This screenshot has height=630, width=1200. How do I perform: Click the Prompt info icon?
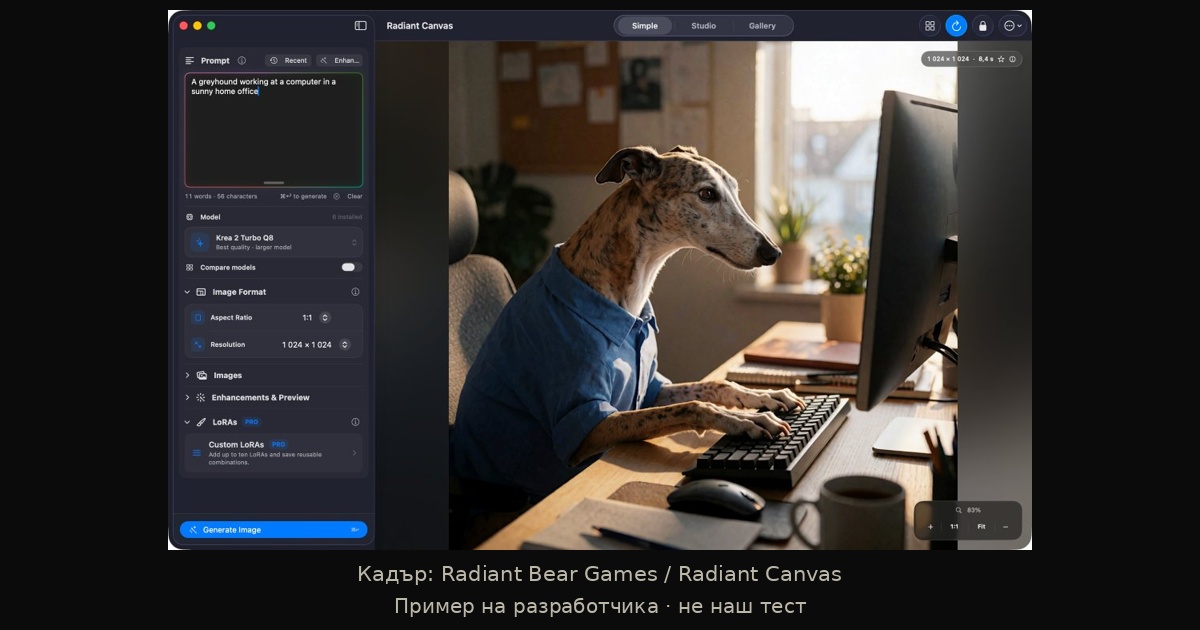click(x=241, y=60)
